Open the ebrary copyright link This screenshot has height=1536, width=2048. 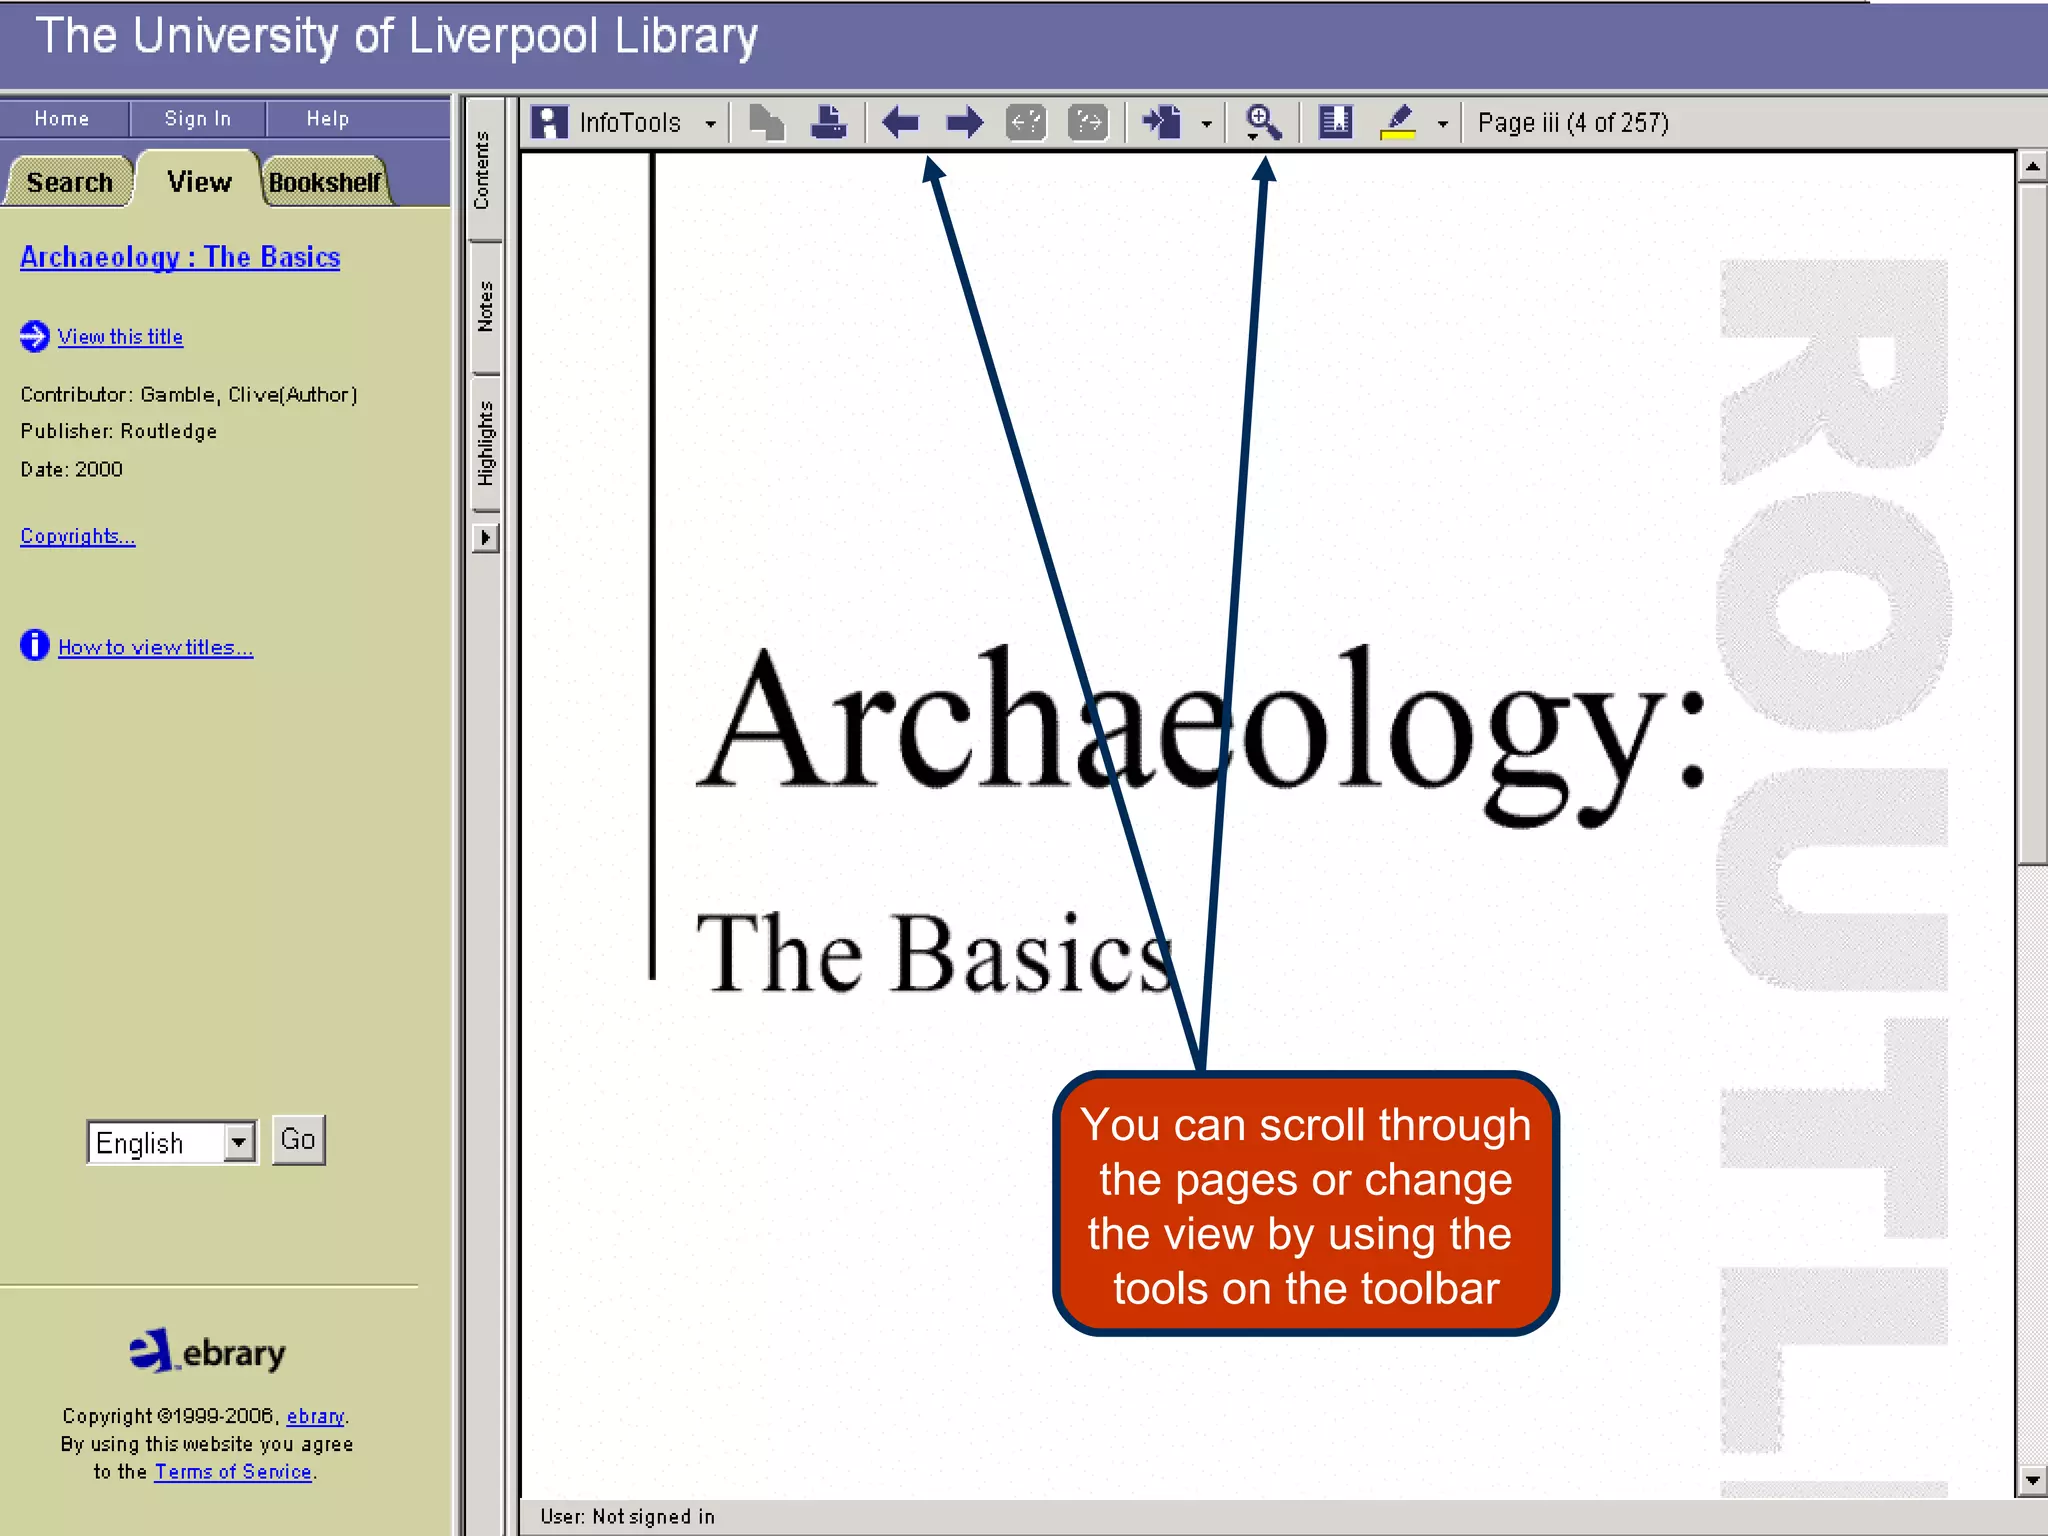[315, 1416]
